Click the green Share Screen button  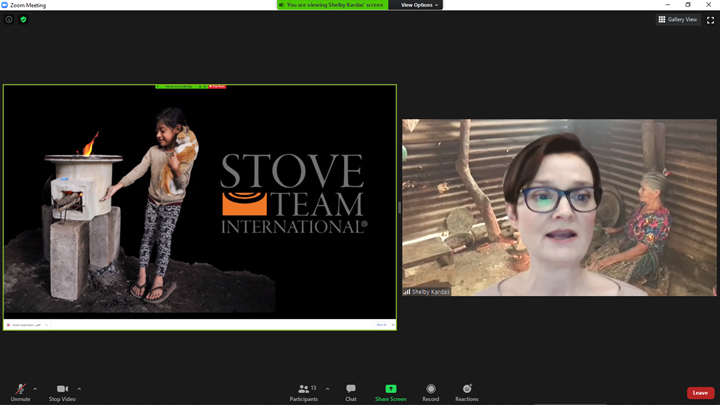pos(391,393)
